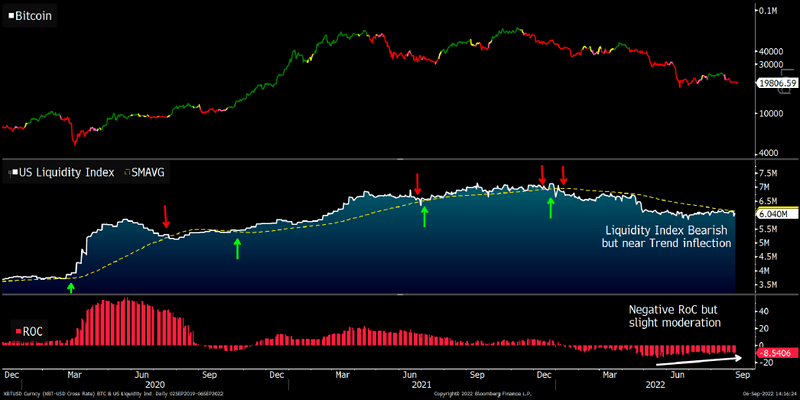Click the 40000 price axis label
Screen dimensions: 800x400
coord(770,52)
